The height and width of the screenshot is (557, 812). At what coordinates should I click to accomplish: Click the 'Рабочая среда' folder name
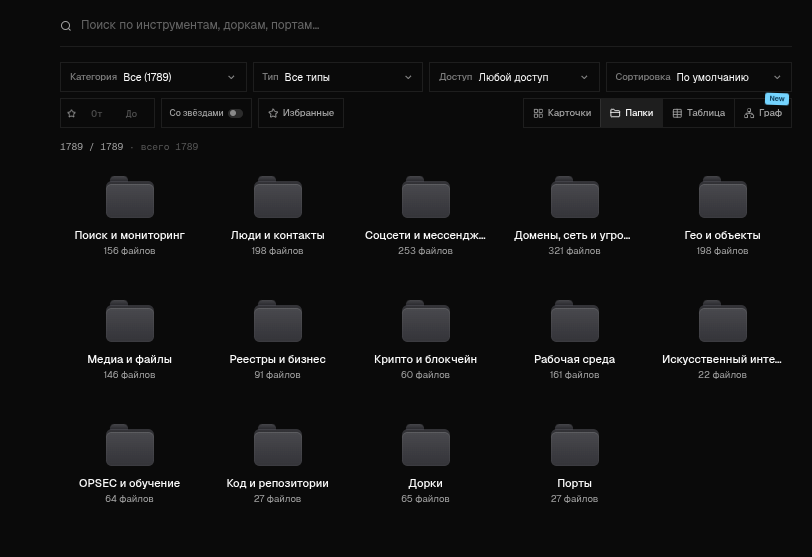574,359
